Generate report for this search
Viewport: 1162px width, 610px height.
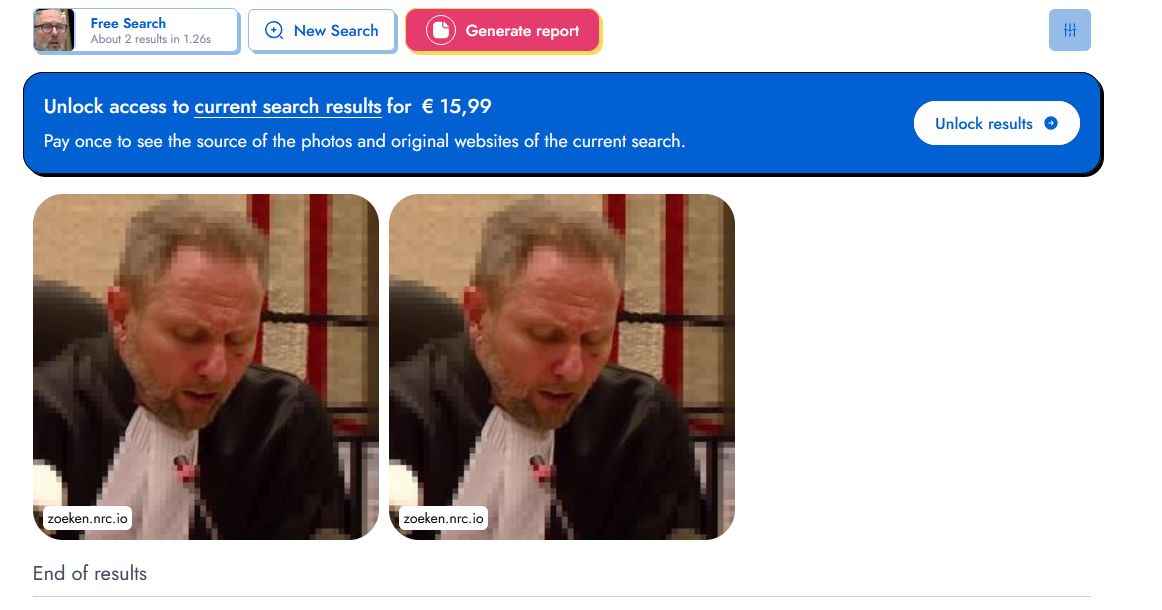tap(502, 30)
